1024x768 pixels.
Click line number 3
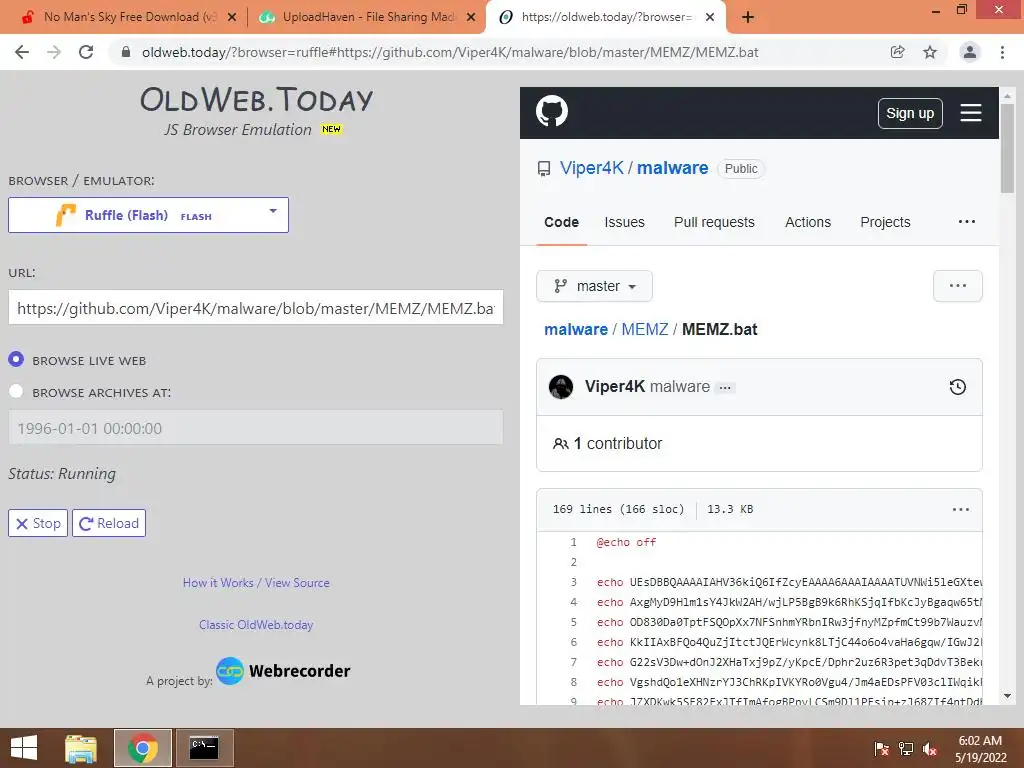pyautogui.click(x=573, y=582)
